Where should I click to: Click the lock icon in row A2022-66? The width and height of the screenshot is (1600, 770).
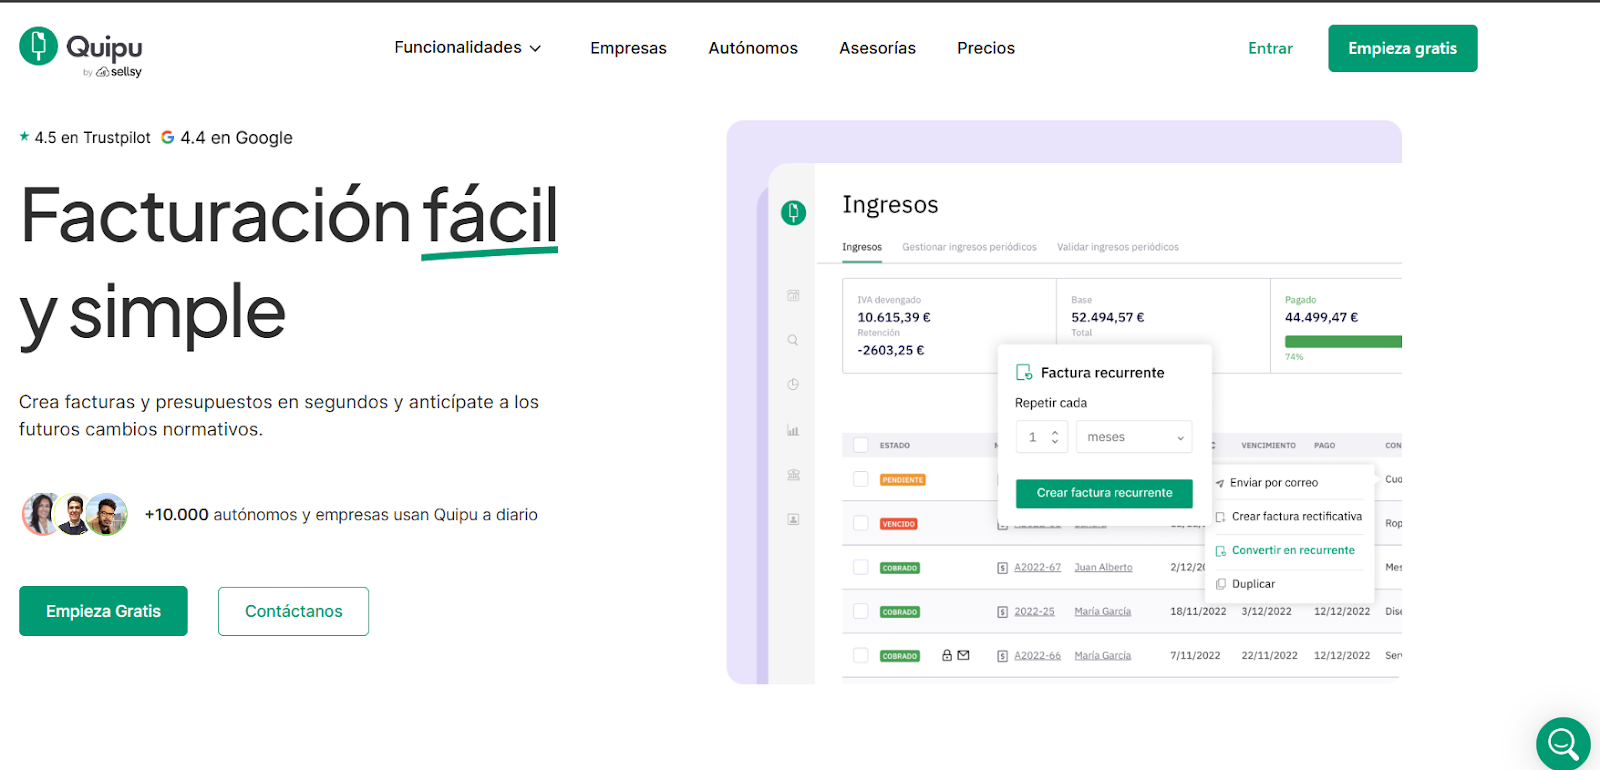pos(947,655)
